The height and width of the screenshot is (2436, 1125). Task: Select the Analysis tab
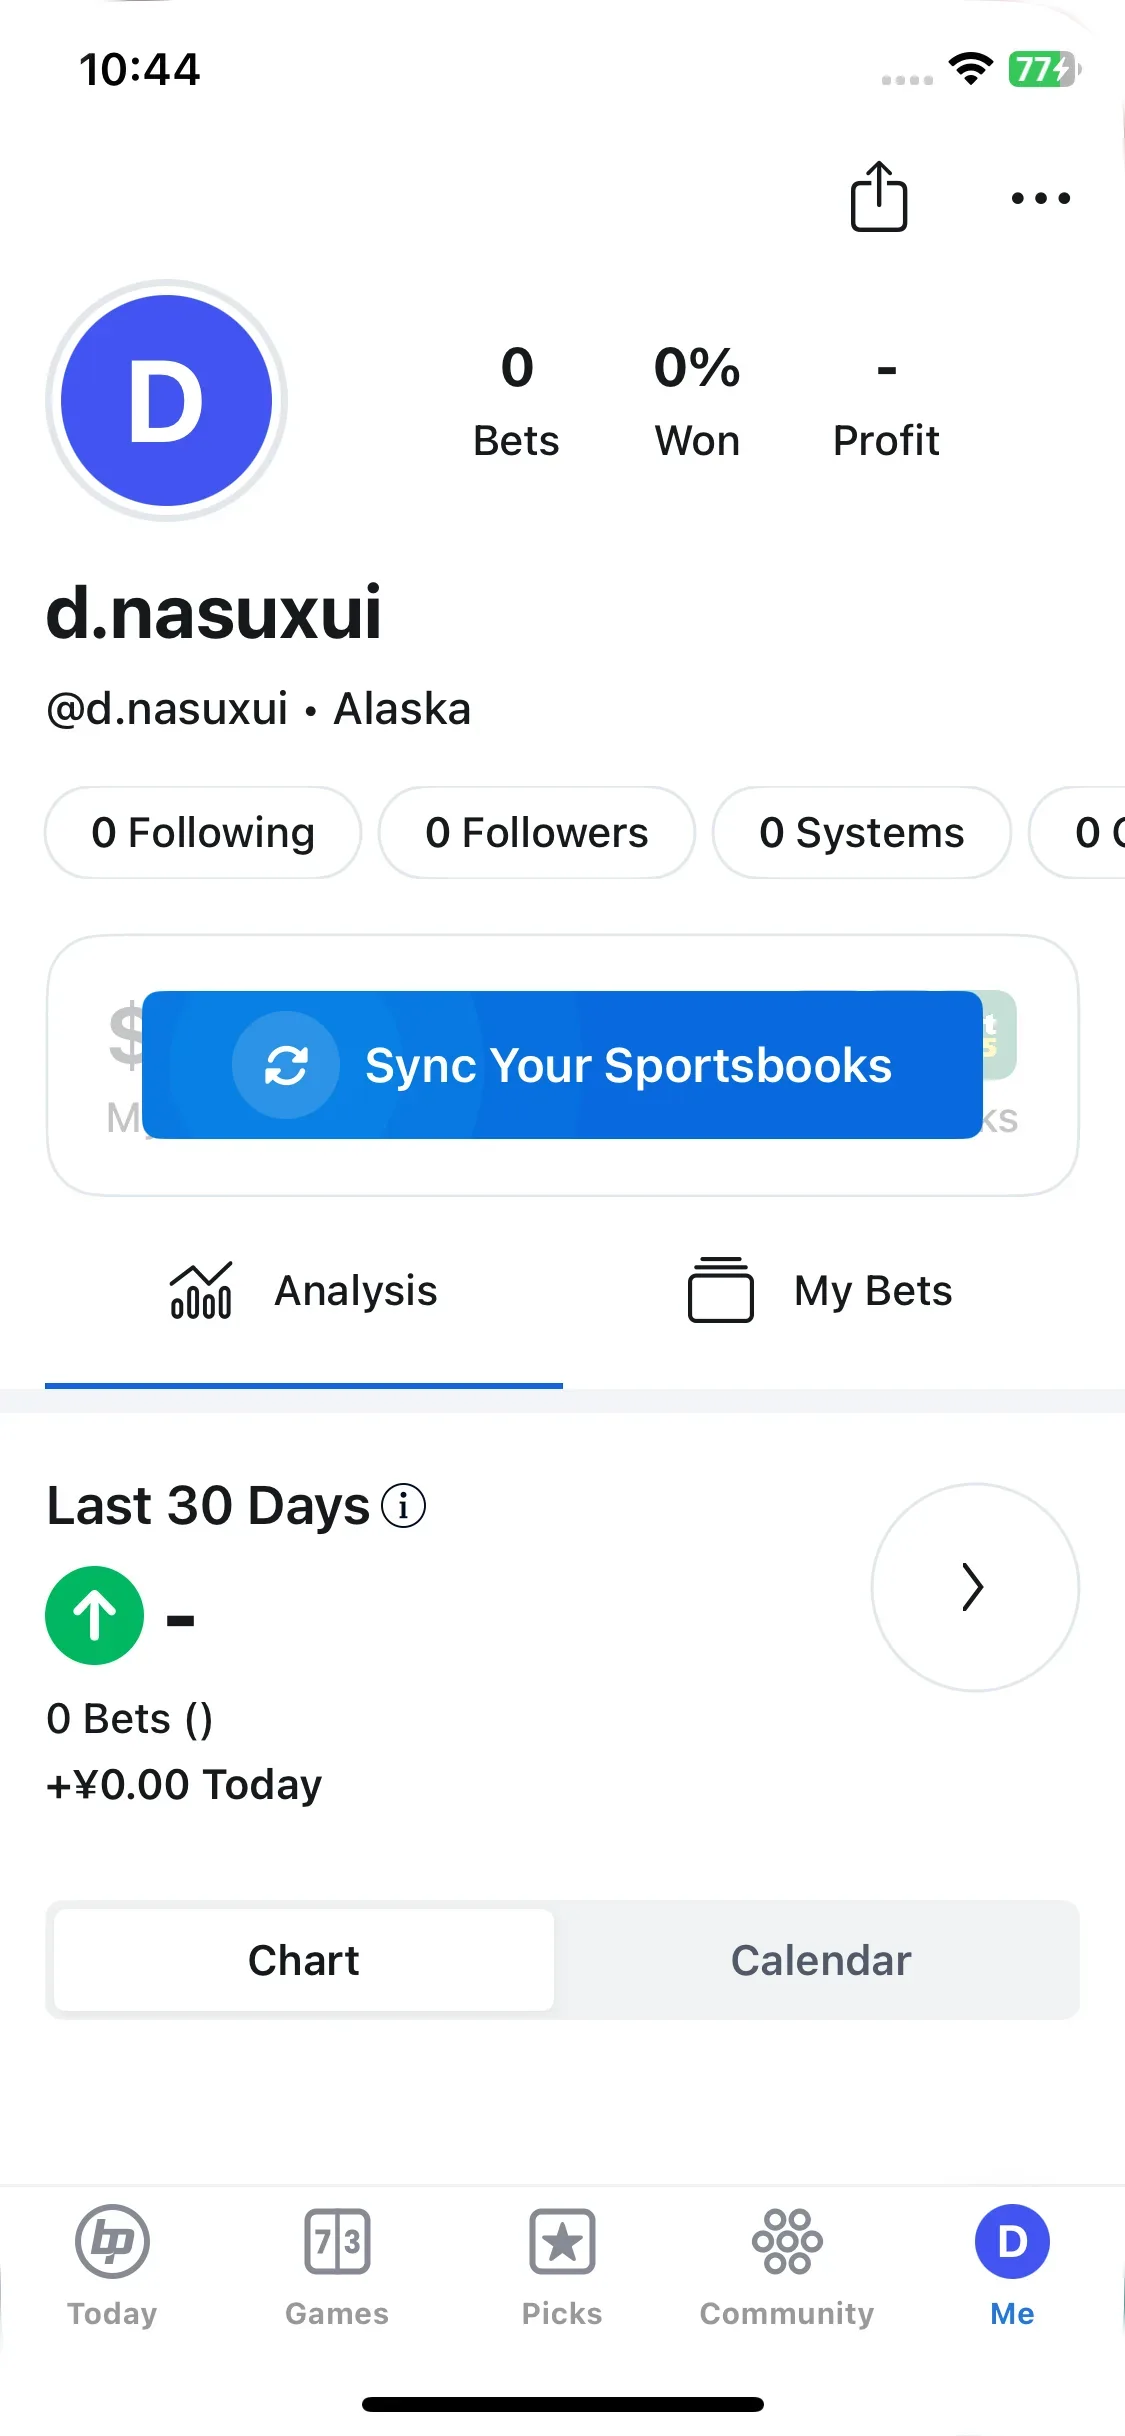304,1290
